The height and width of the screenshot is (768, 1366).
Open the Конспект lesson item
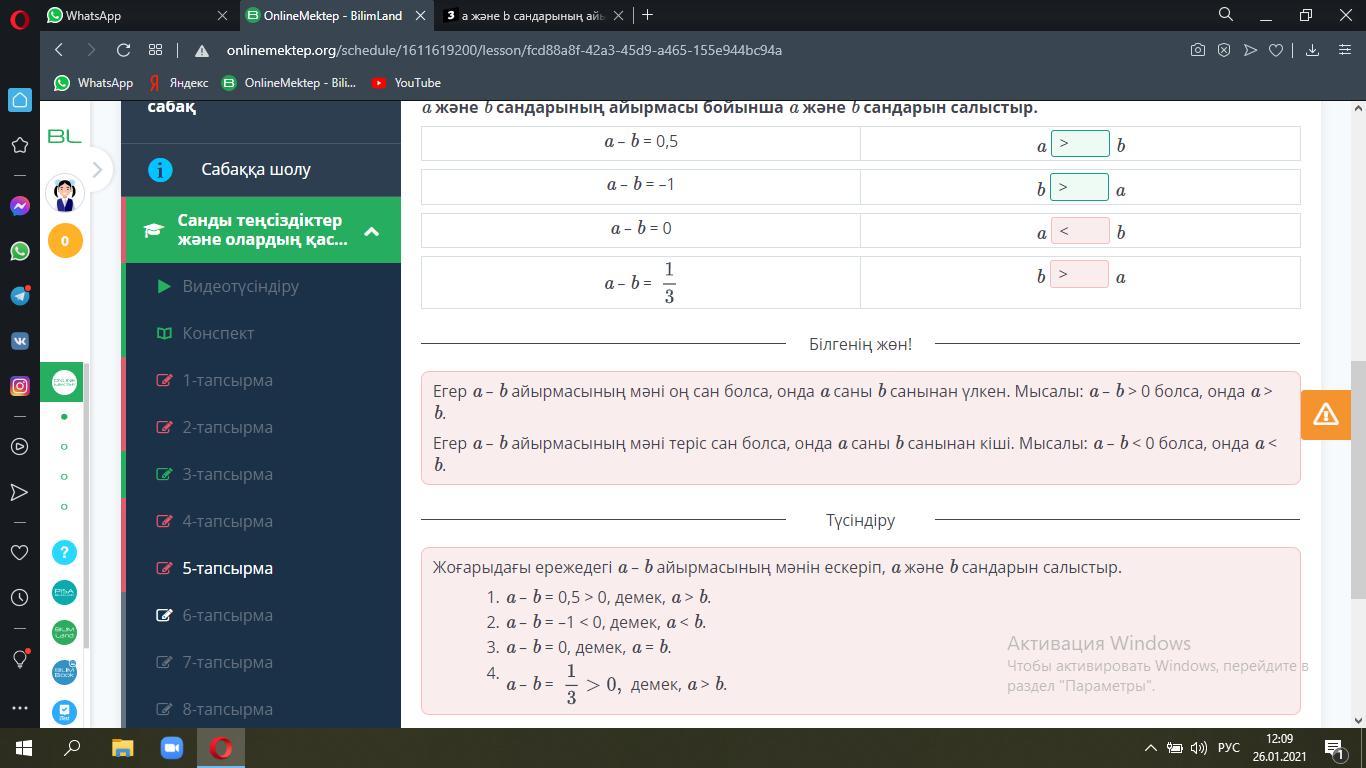click(x=218, y=333)
